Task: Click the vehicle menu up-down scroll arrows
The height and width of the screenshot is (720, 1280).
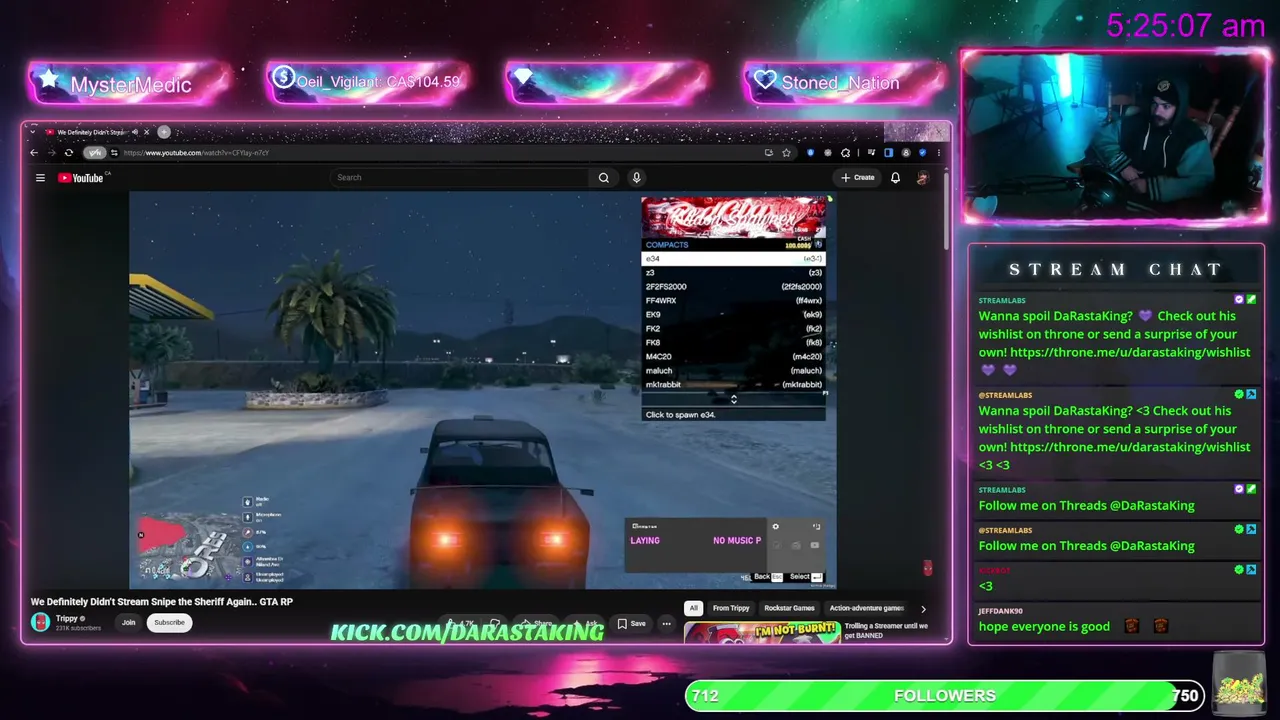Action: (x=733, y=399)
